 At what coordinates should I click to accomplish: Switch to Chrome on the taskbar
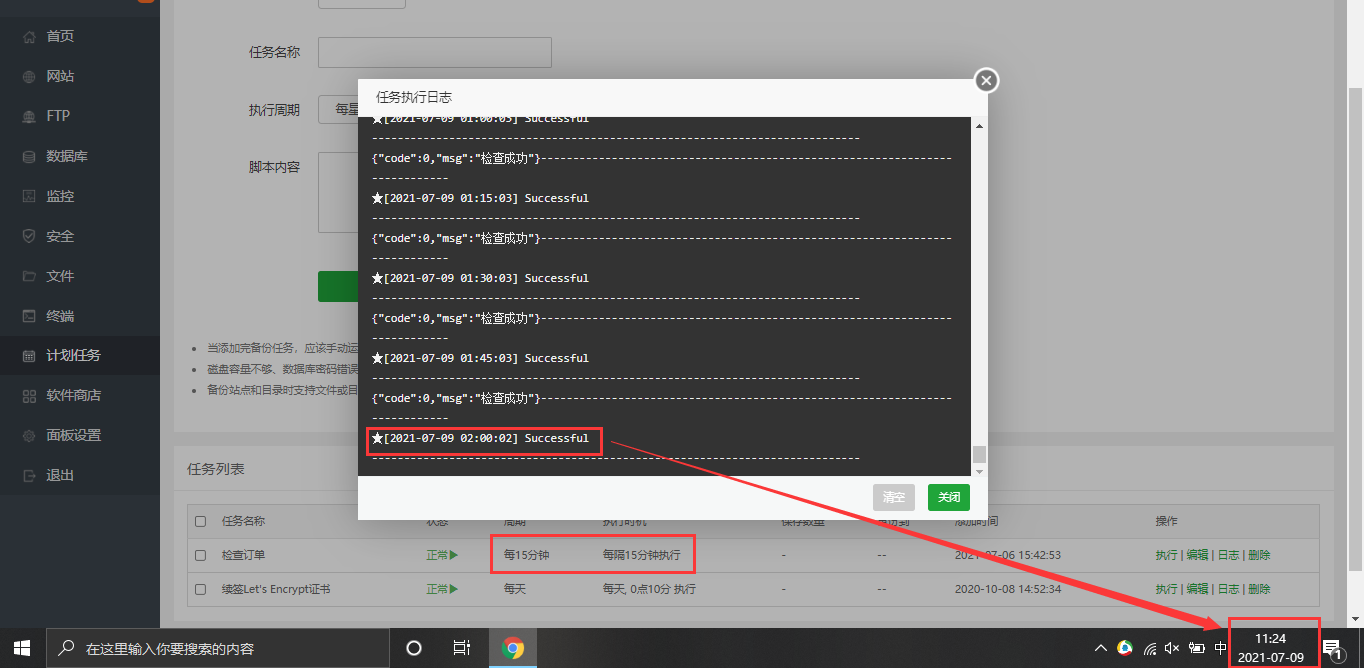[x=513, y=648]
